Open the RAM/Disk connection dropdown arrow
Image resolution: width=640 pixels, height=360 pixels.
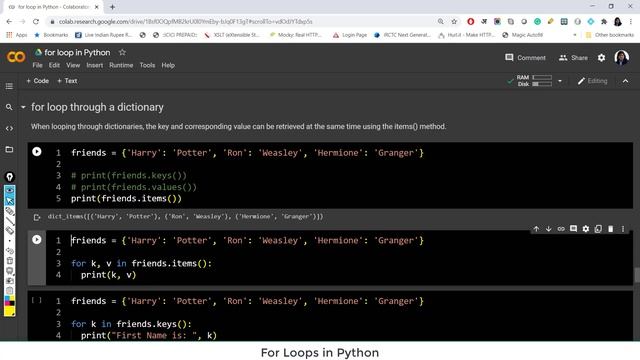point(560,81)
